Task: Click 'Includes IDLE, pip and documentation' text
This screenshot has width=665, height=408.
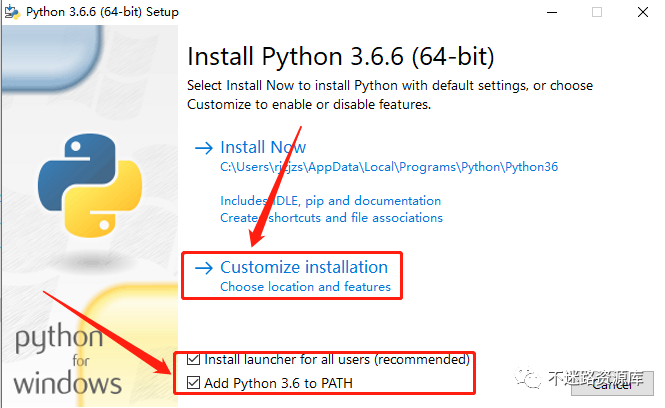Action: click(x=330, y=201)
